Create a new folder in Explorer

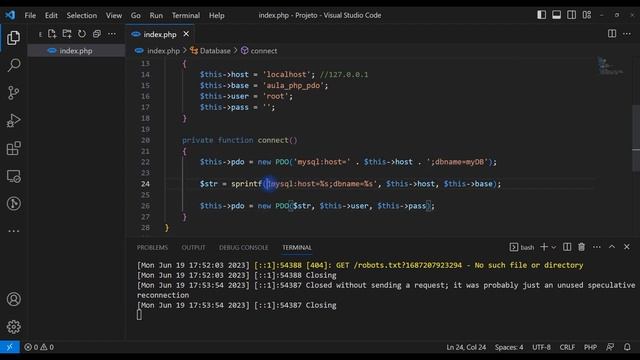click(67, 34)
